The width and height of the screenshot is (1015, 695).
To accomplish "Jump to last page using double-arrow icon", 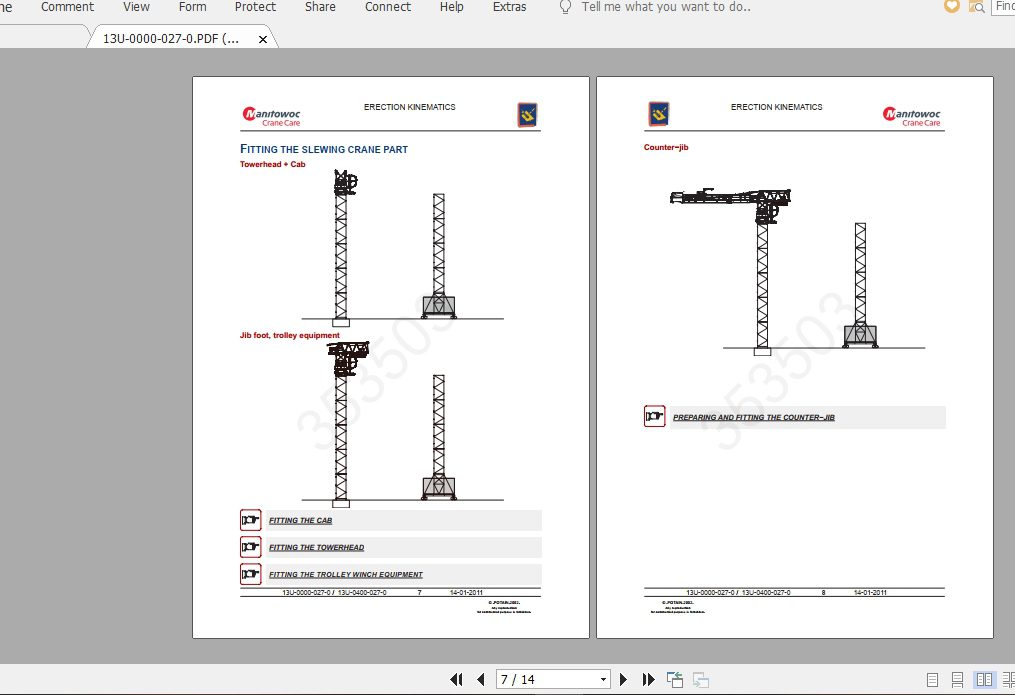I will (648, 679).
